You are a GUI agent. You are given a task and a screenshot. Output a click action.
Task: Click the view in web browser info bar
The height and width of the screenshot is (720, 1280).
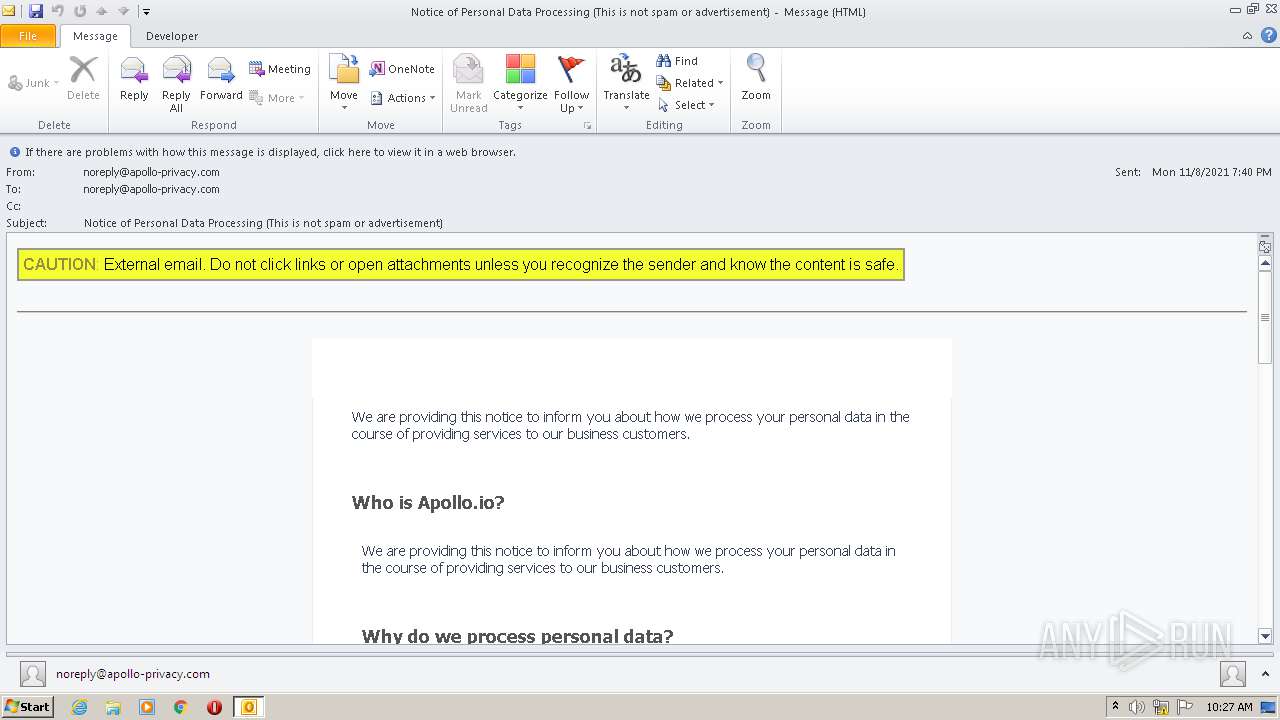tap(270, 152)
